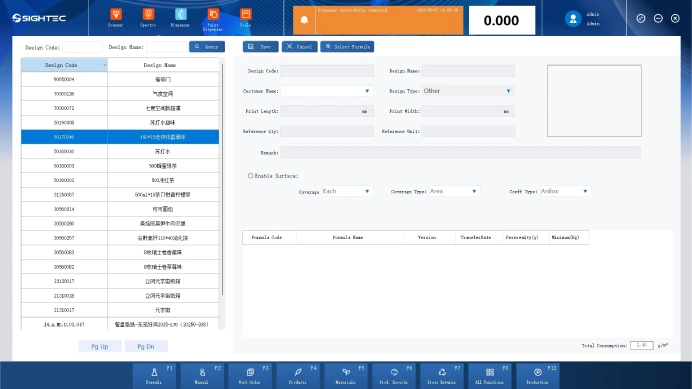
Task: Open the Scanner tool
Action: [x=116, y=18]
